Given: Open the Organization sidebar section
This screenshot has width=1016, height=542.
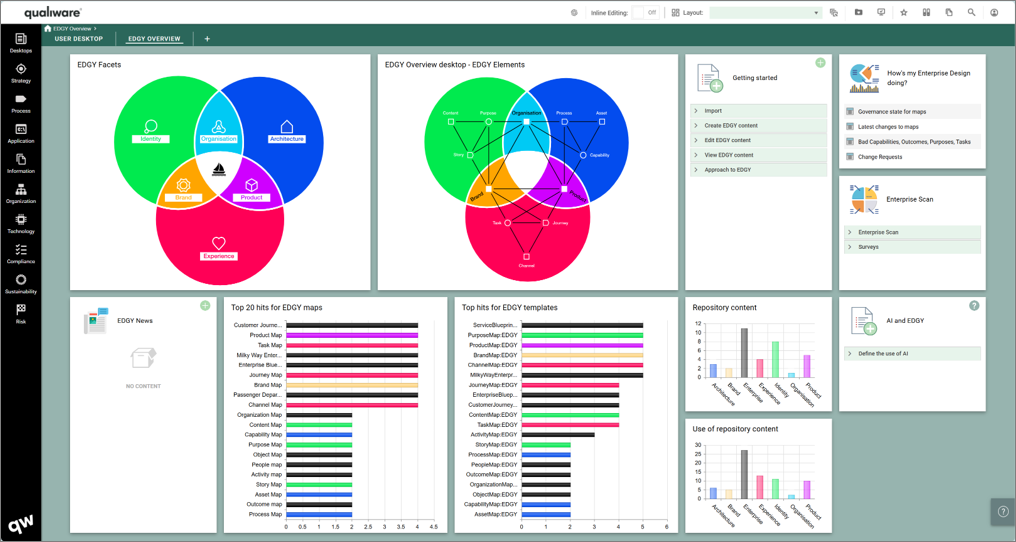Looking at the screenshot, I should click(x=21, y=194).
